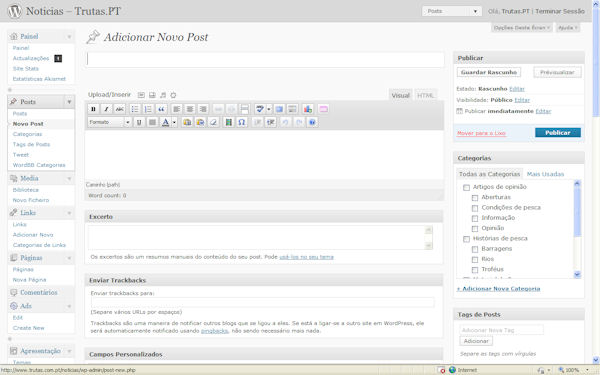Click Terminar Sessão to log out
This screenshot has width=600, height=375.
559,11
